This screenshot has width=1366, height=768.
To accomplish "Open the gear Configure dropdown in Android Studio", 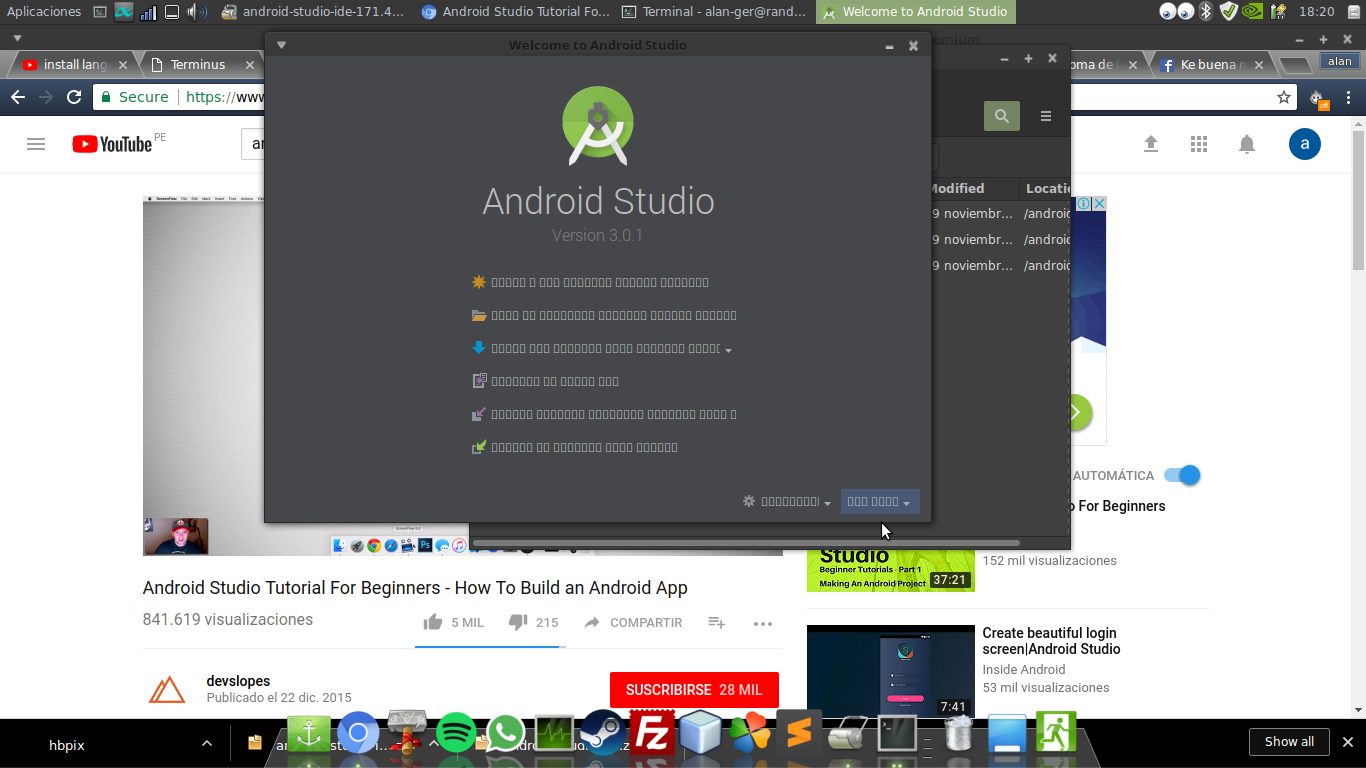I will pos(787,502).
